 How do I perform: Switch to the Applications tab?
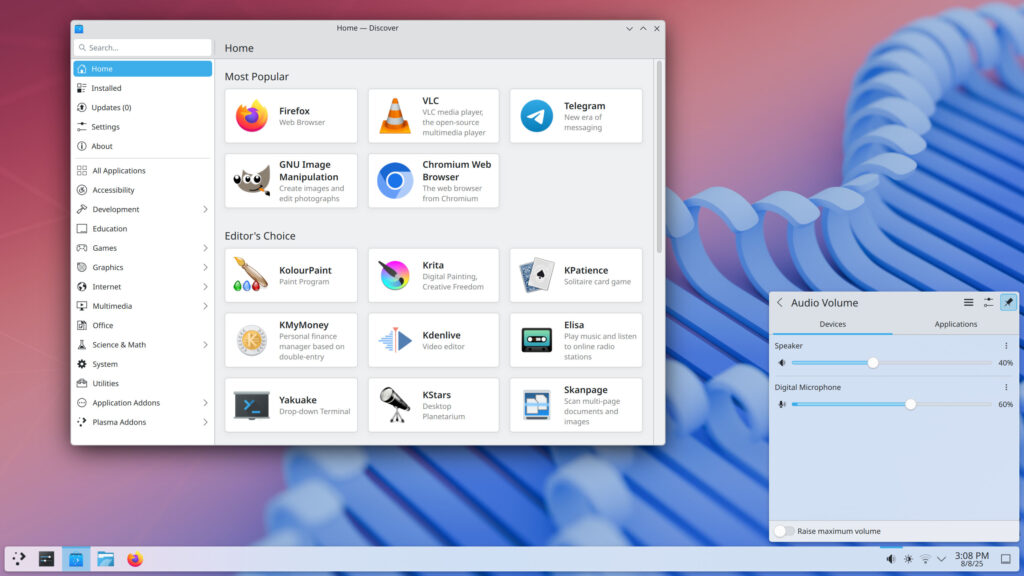[956, 324]
